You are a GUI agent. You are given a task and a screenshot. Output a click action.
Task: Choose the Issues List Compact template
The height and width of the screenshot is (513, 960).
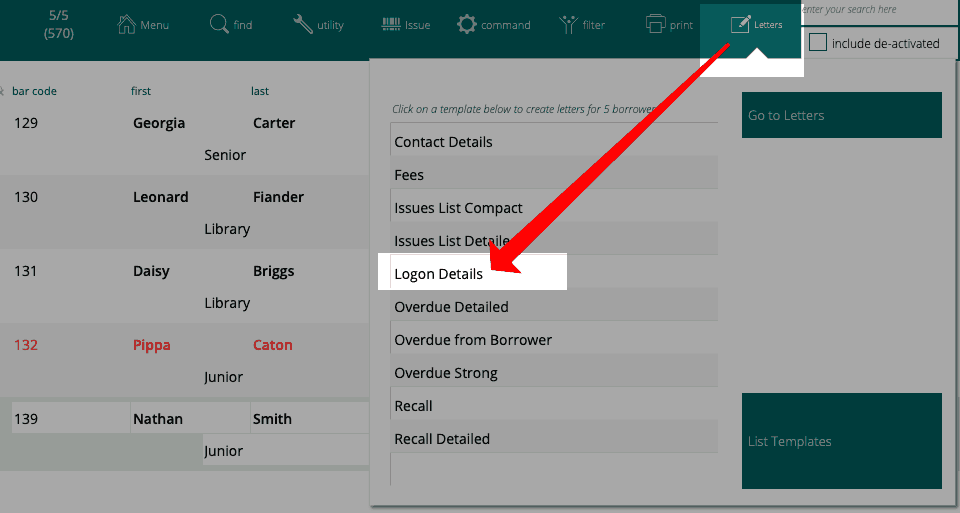tap(458, 208)
